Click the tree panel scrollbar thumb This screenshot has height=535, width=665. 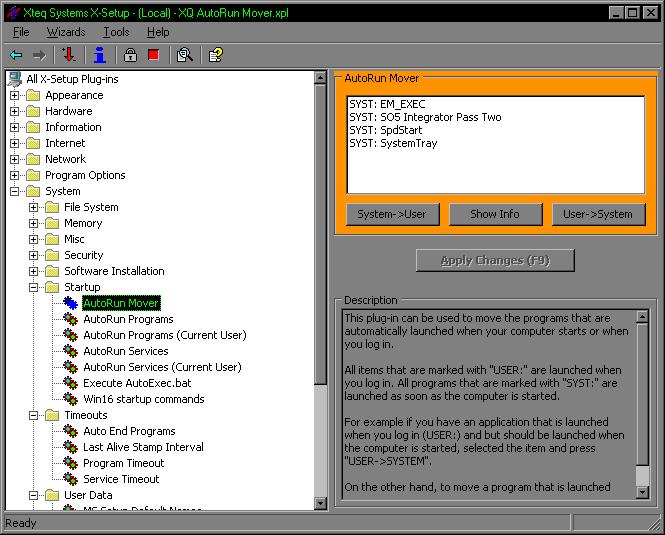click(320, 234)
